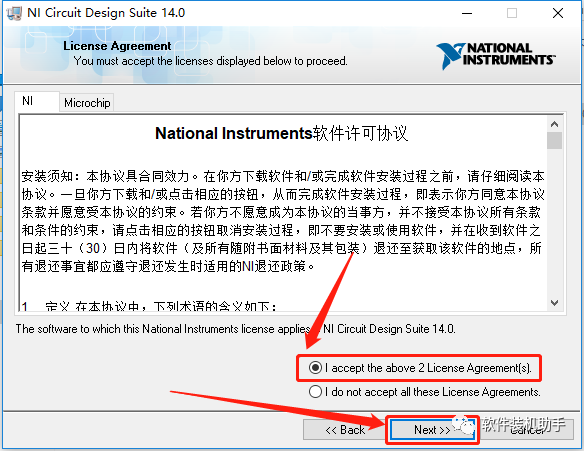Close the NI Circuit Design Suite installer
This screenshot has height=451, width=584.
558,13
